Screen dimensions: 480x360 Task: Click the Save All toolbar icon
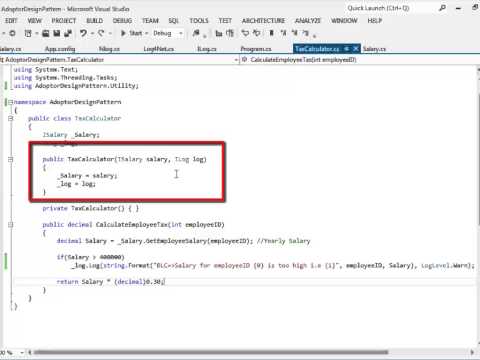[x=68, y=33]
